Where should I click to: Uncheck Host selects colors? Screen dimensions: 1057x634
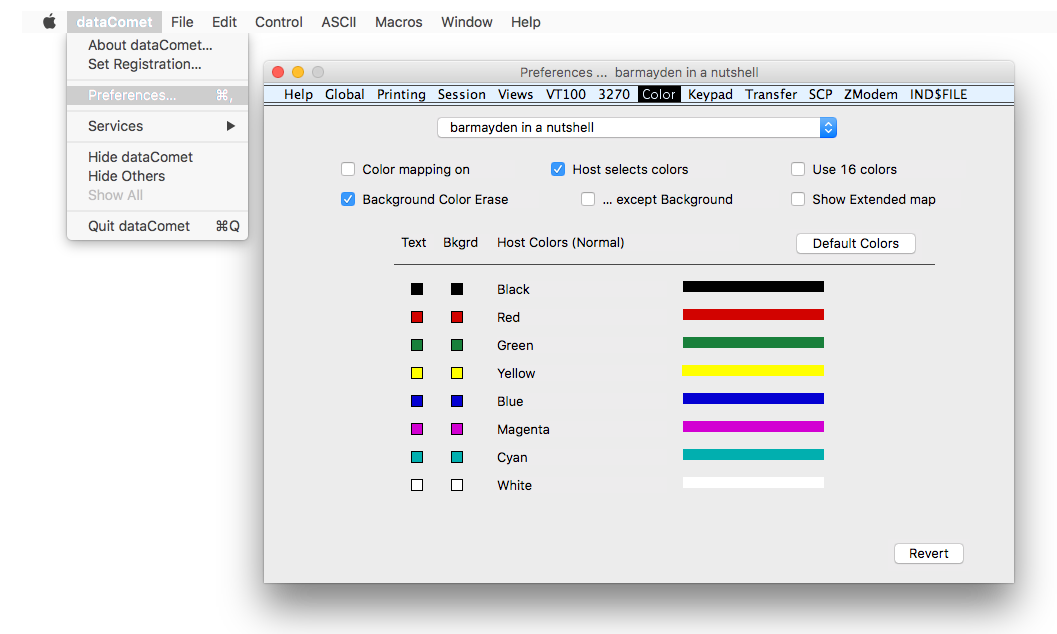pos(557,169)
